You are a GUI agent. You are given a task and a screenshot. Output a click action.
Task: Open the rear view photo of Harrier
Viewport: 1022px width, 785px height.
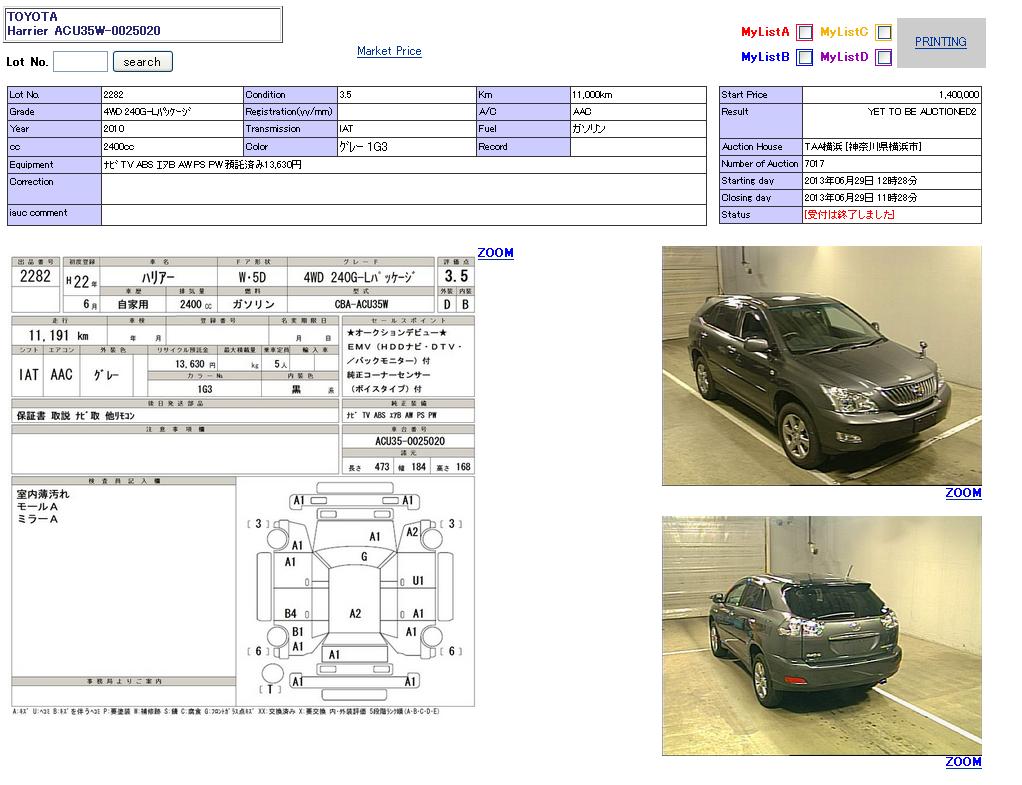[821, 636]
